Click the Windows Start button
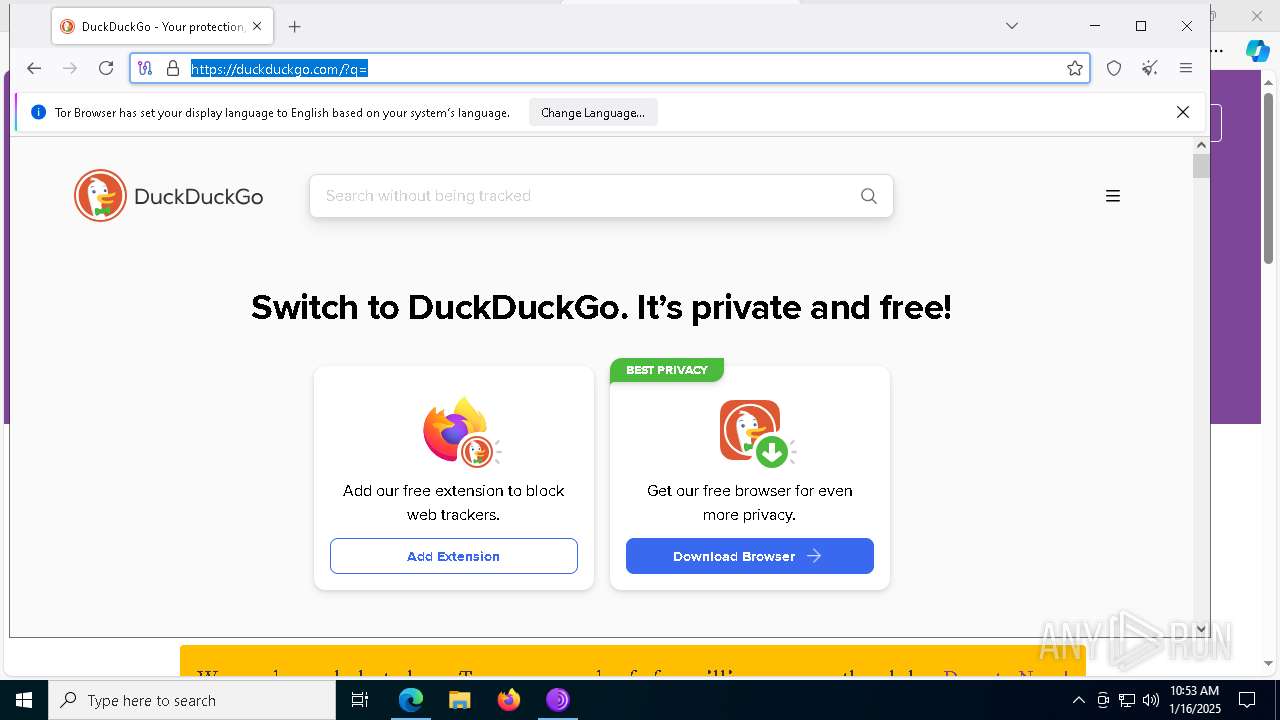Viewport: 1280px width, 720px height. [24, 700]
